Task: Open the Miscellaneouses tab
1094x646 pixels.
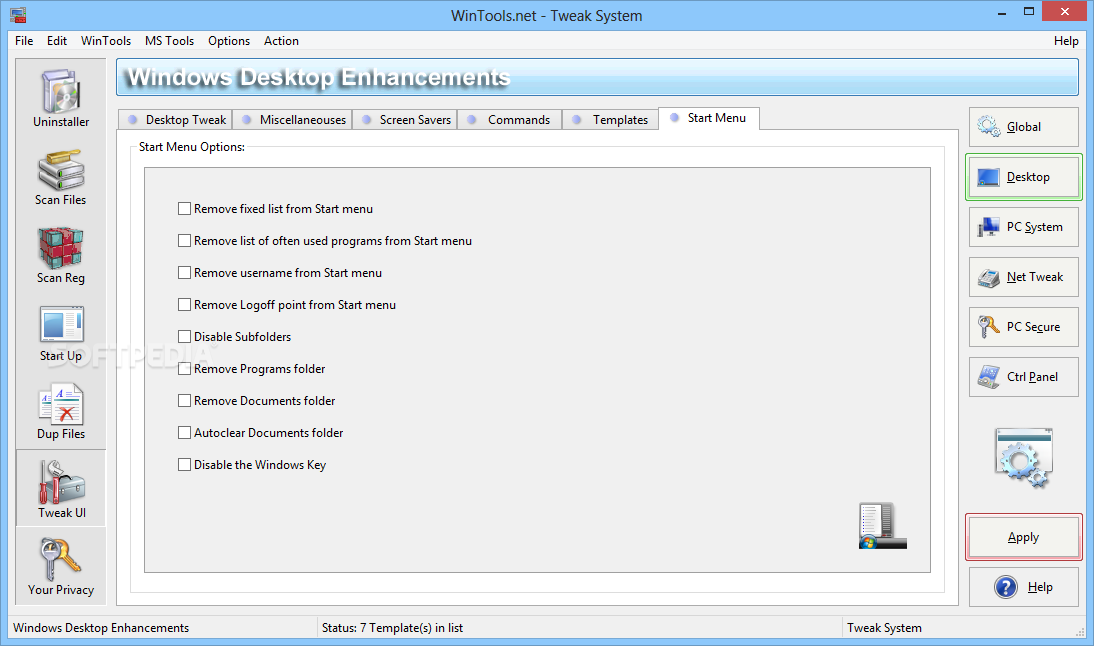Action: pos(292,120)
